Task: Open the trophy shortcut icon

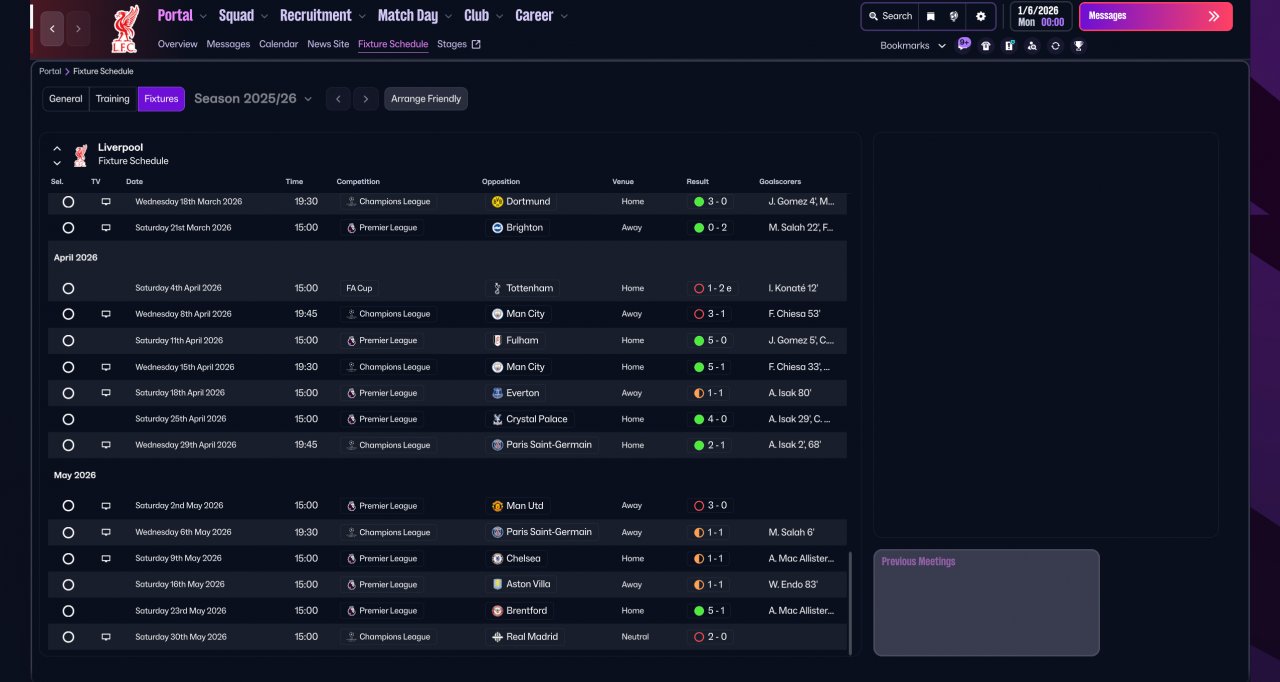Action: pos(1078,46)
